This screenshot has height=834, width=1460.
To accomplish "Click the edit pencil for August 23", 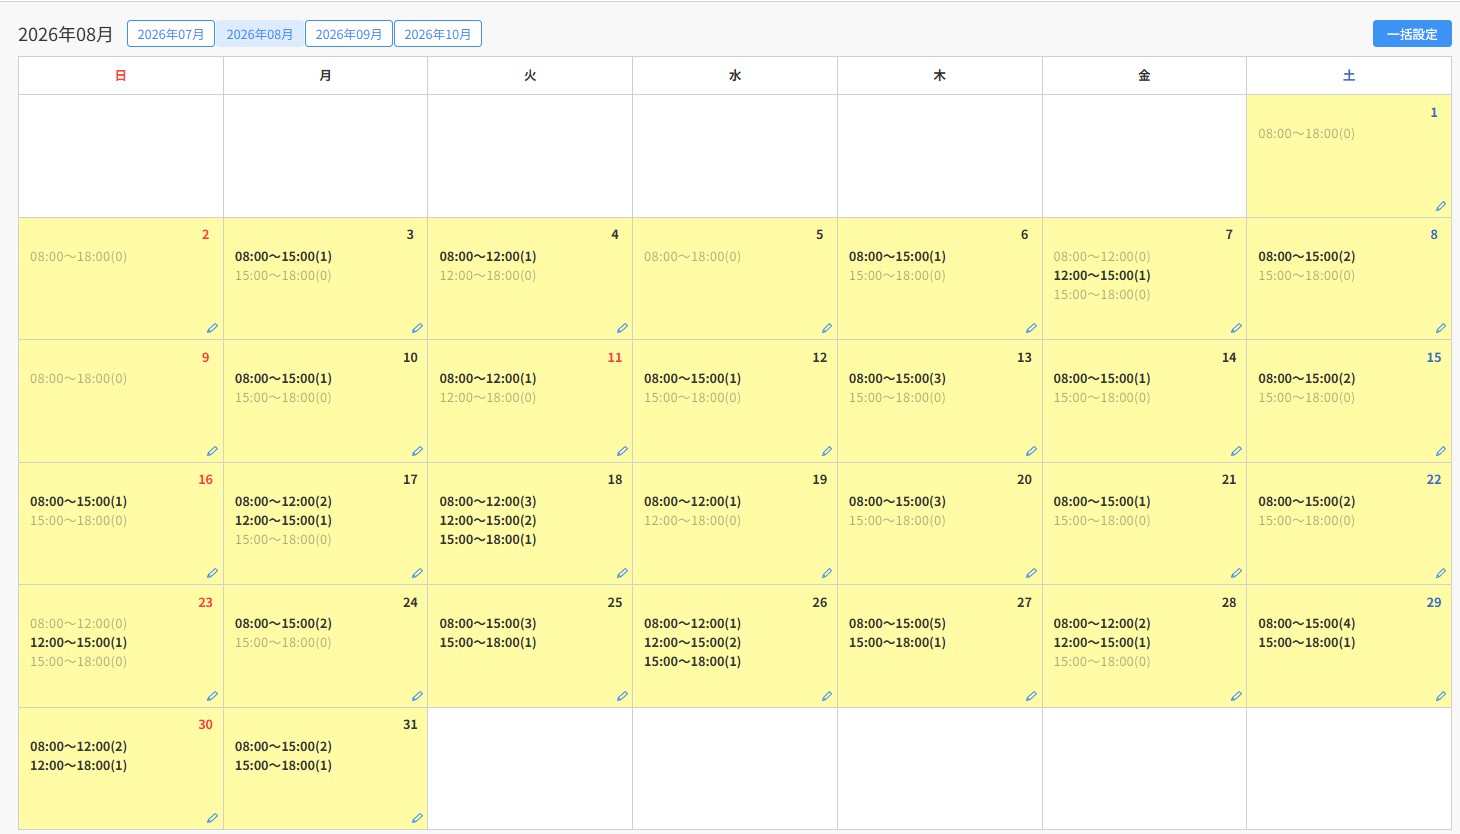I will 212,696.
